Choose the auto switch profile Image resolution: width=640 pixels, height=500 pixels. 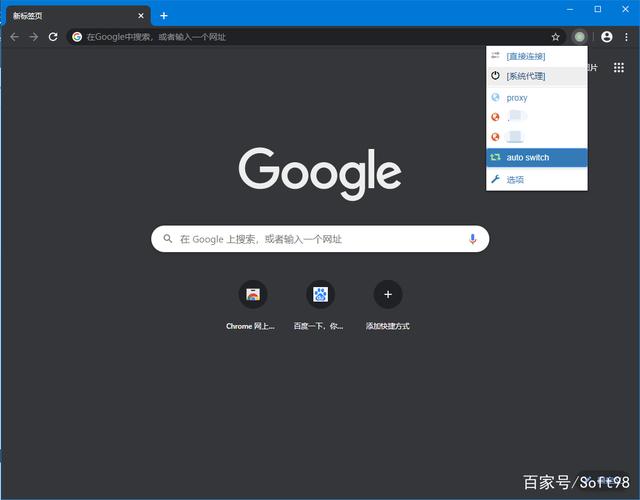pos(537,158)
